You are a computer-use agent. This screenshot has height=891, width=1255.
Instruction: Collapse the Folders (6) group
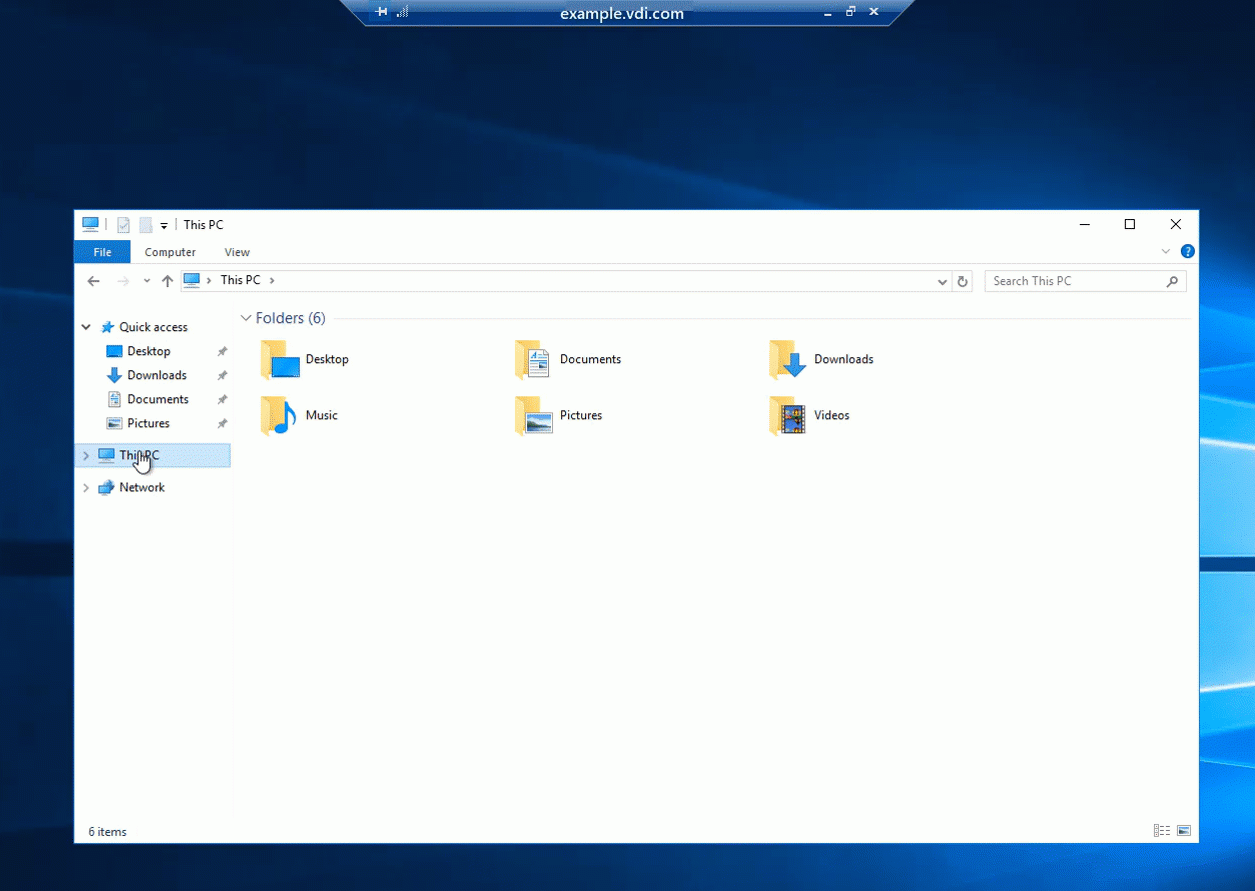coord(246,318)
